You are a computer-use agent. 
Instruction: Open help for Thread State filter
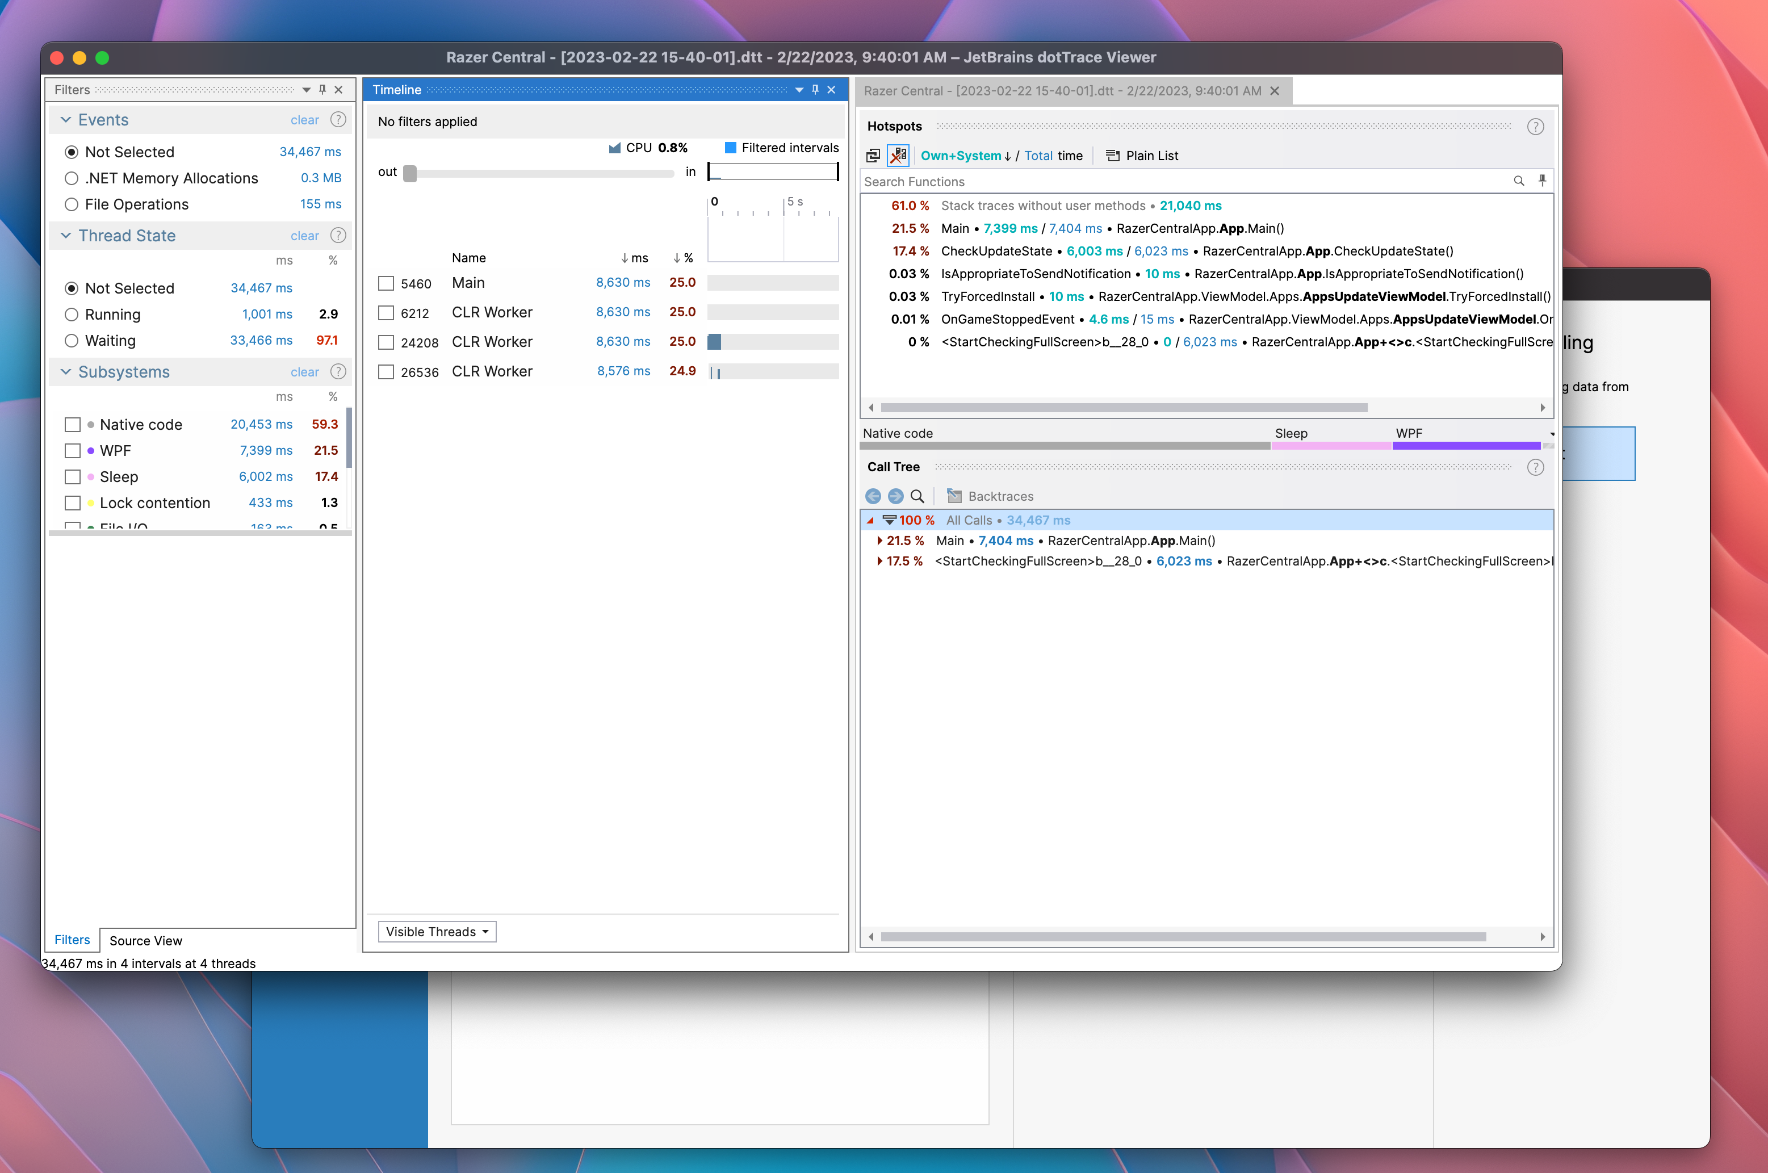pos(338,236)
